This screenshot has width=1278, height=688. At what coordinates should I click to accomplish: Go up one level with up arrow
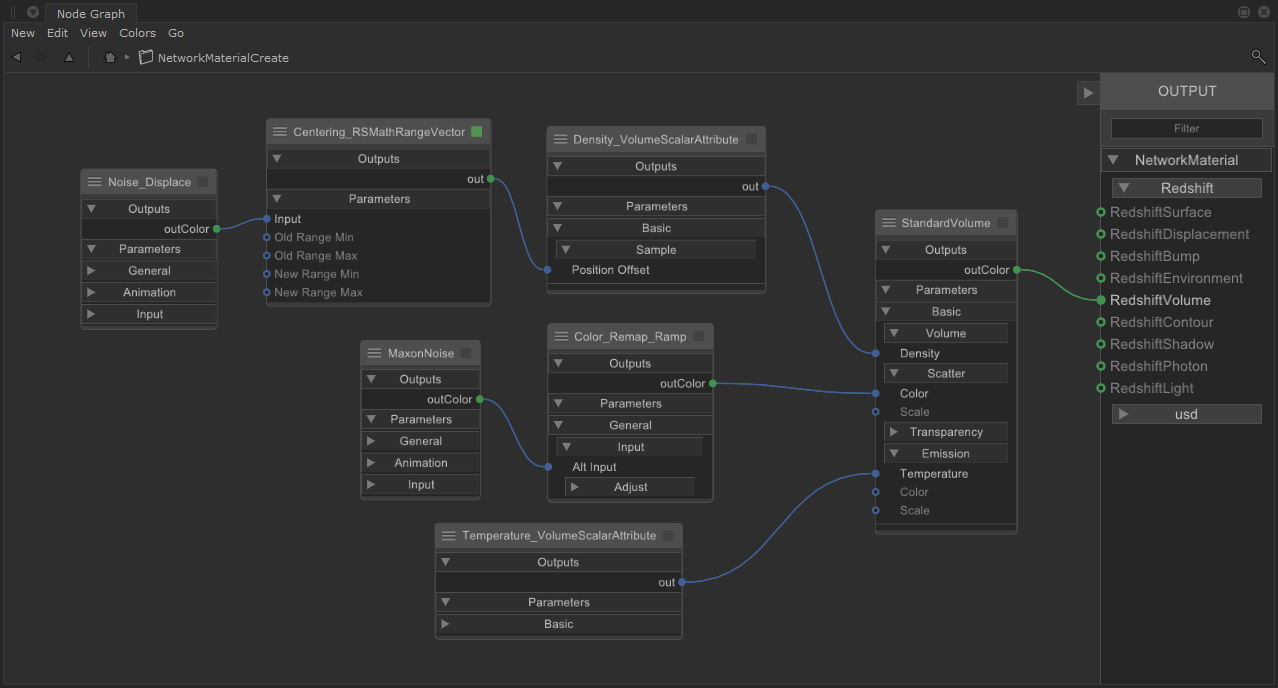69,58
